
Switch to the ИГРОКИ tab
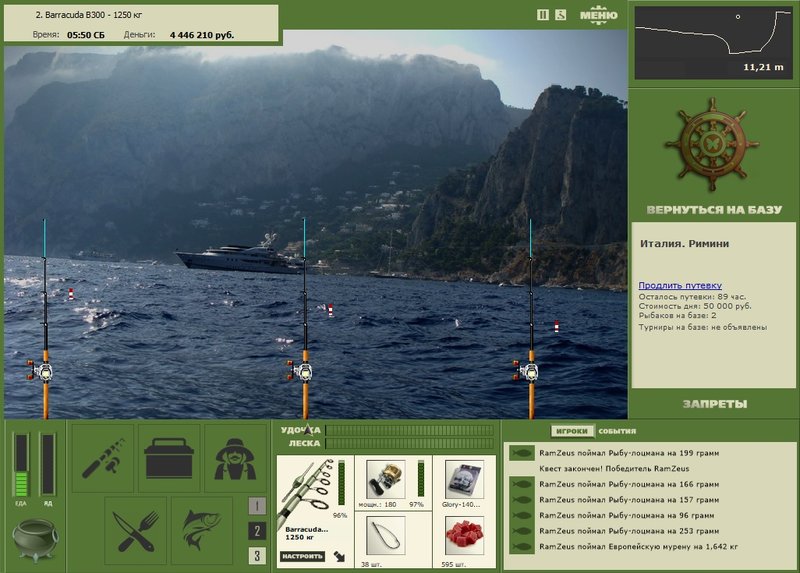pos(572,431)
